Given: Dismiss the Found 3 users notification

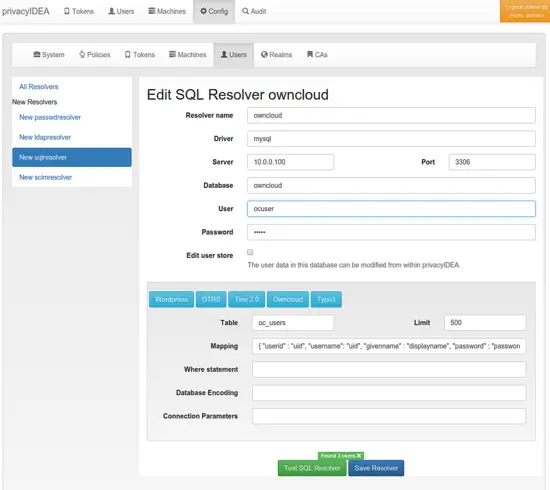Looking at the screenshot, I should click(x=359, y=456).
